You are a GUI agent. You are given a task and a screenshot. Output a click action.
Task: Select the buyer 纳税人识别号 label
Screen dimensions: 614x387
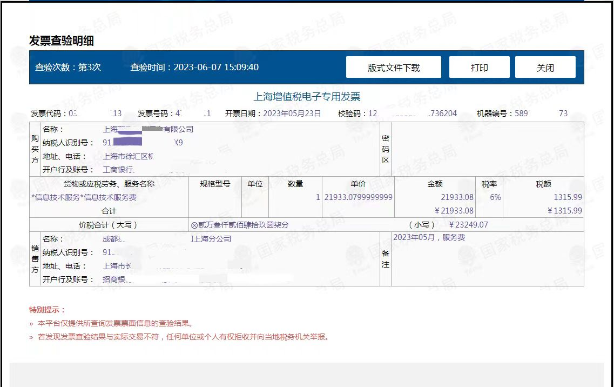(68, 143)
